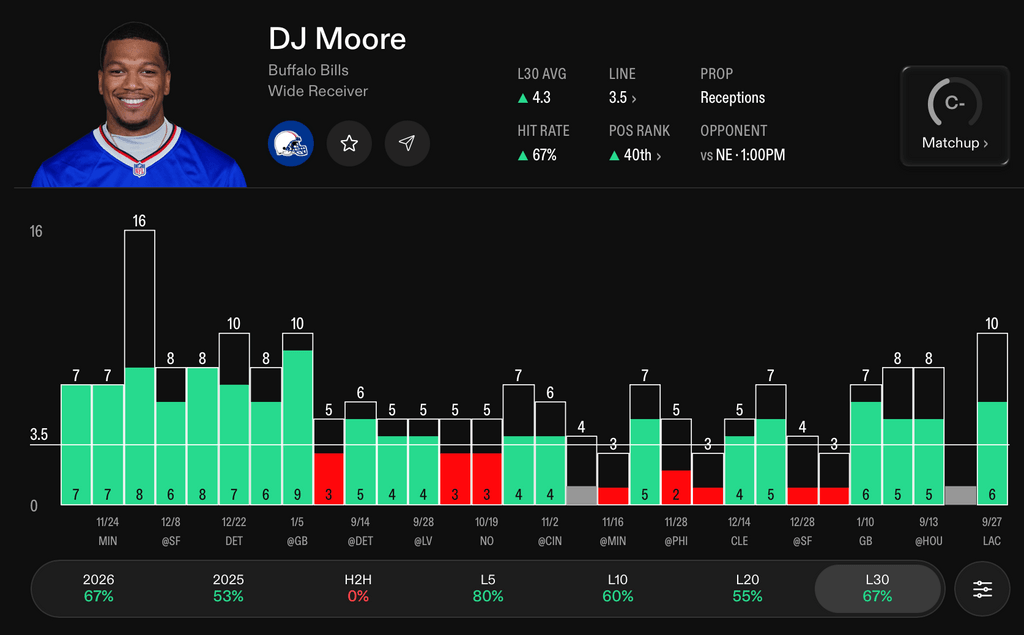
Task: Click the DJ Moore name heading
Action: (x=337, y=39)
